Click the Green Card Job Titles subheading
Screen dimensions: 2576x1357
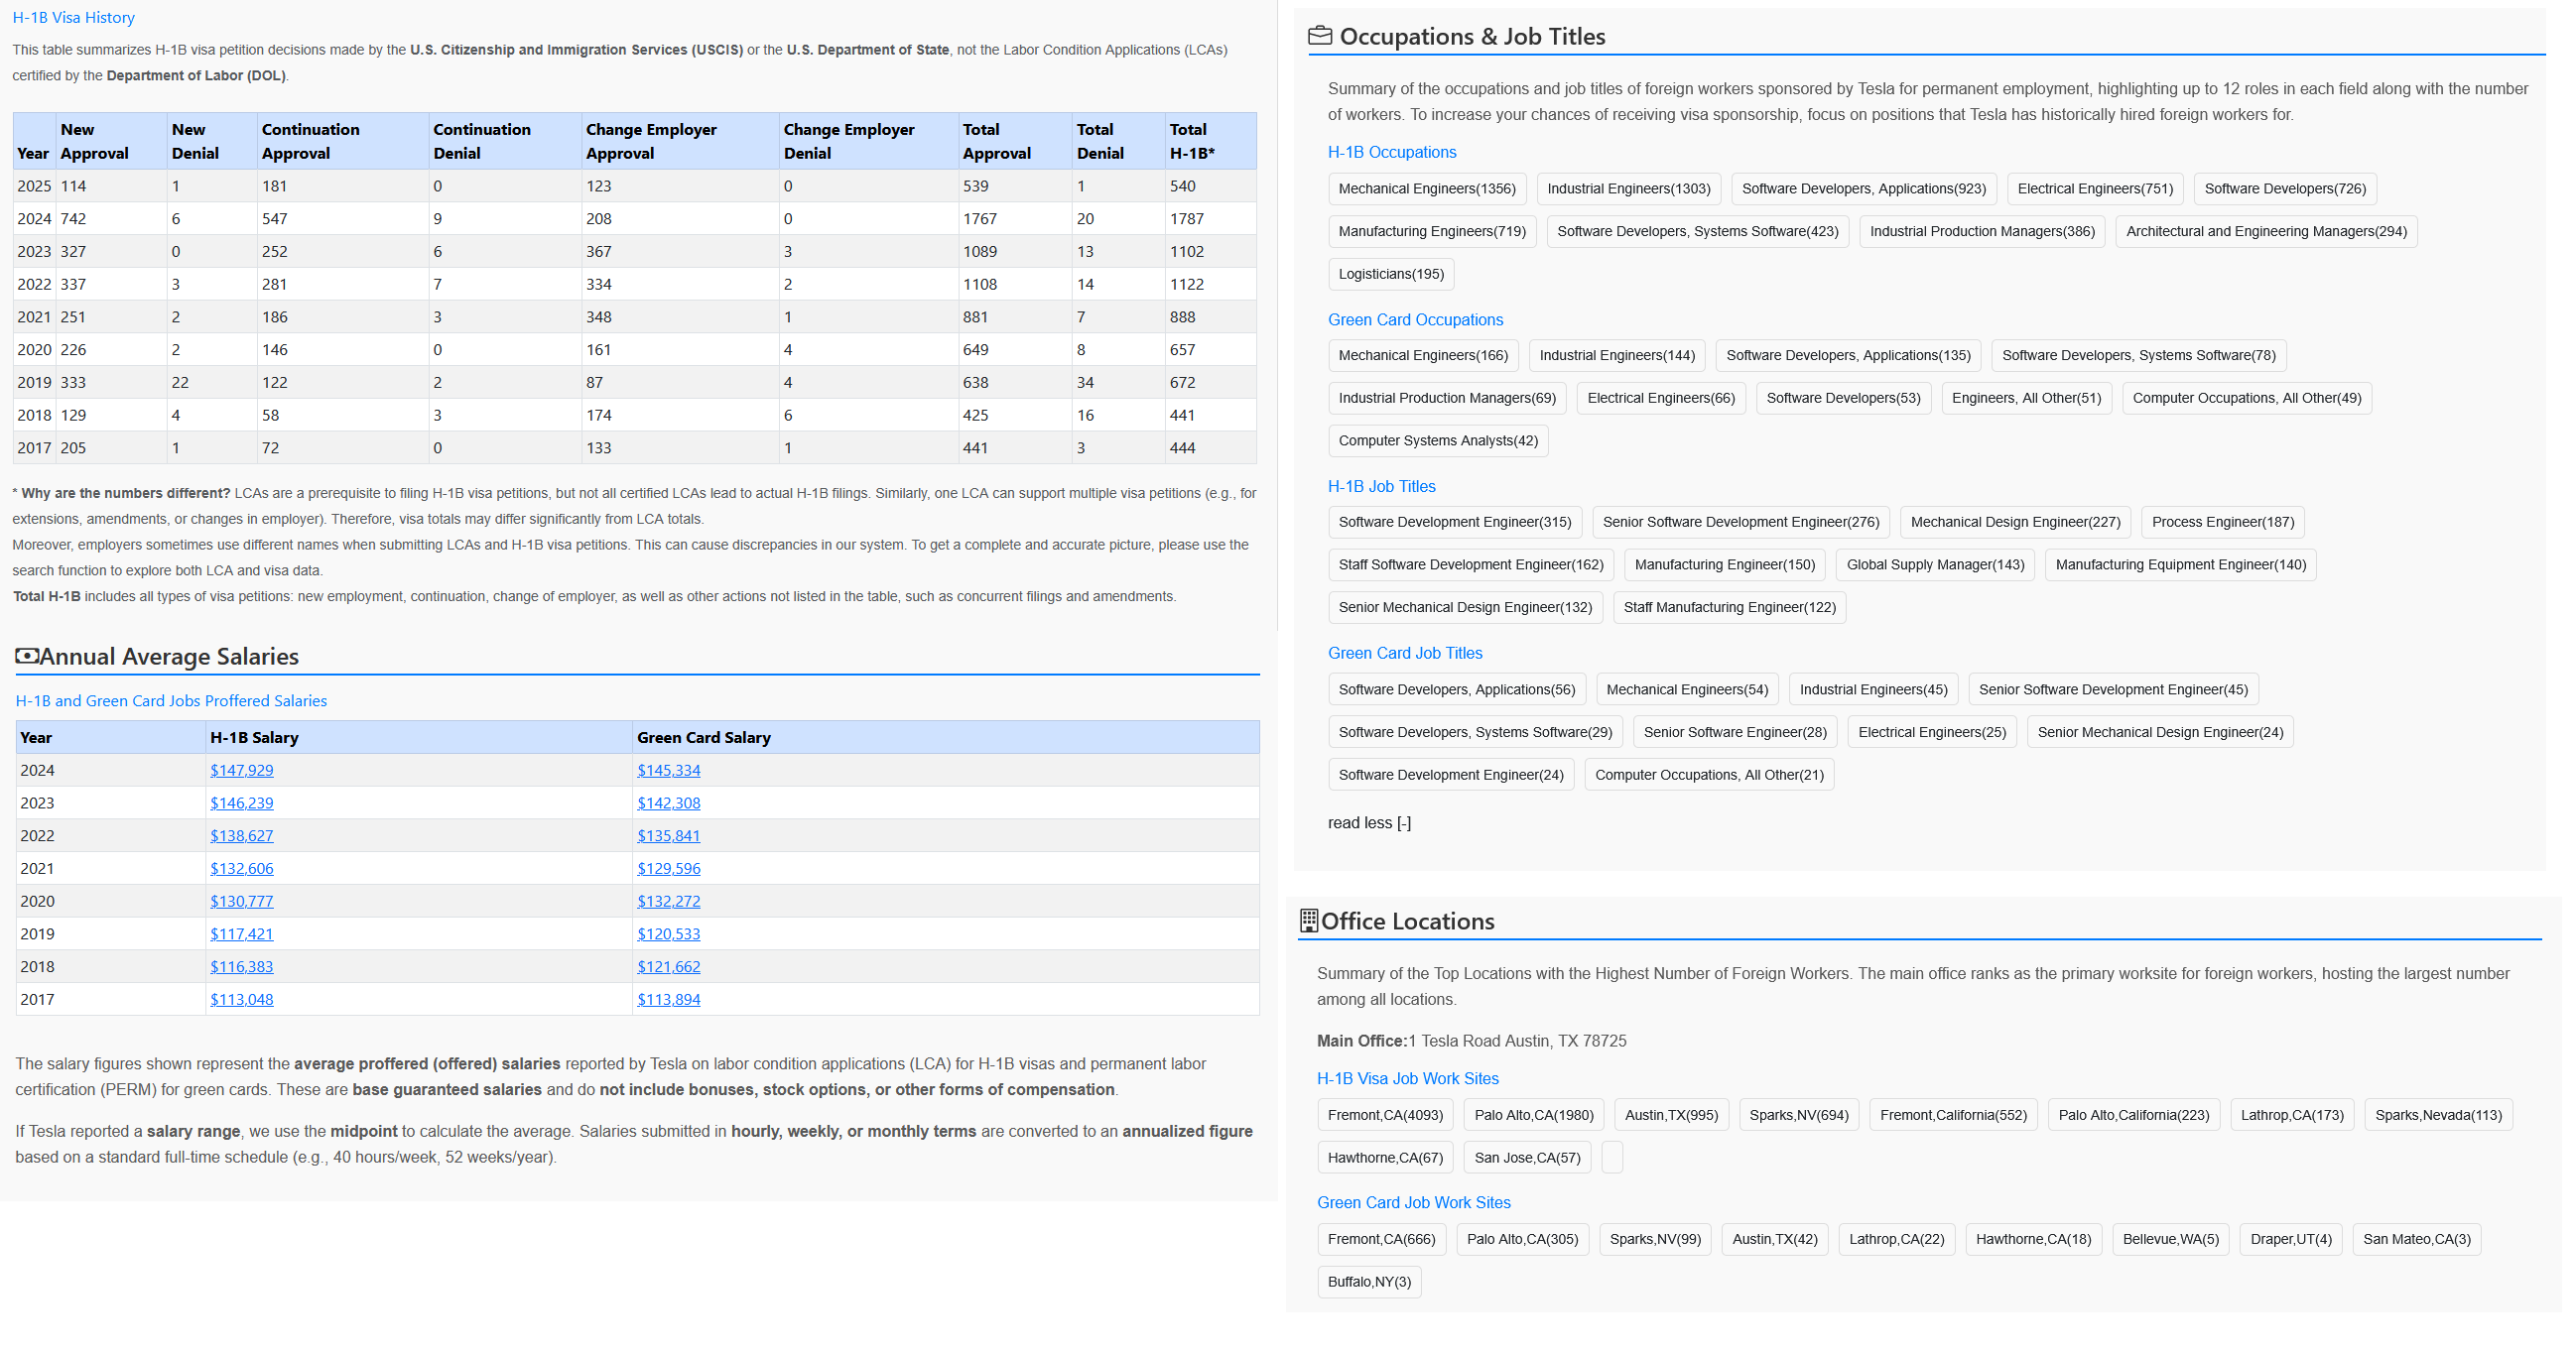click(x=1404, y=653)
